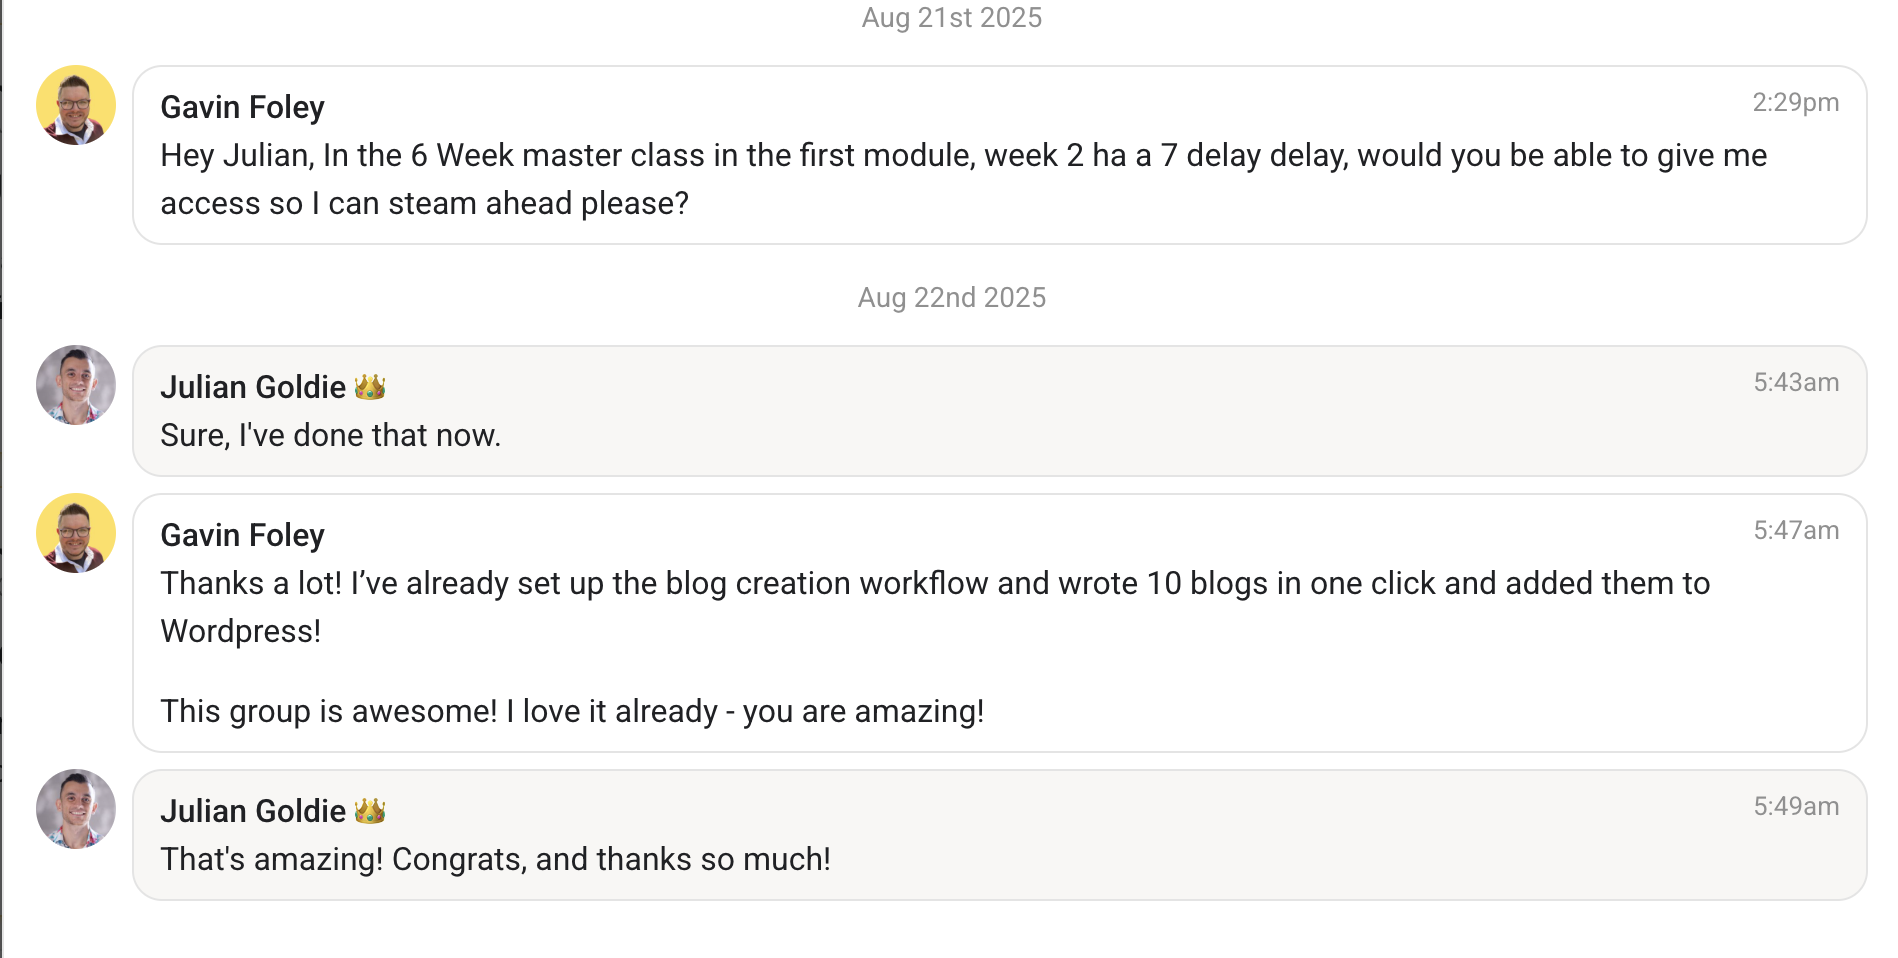Select the message "Sure, I've done that now."
Screen dimensions: 1898x958
click(331, 435)
